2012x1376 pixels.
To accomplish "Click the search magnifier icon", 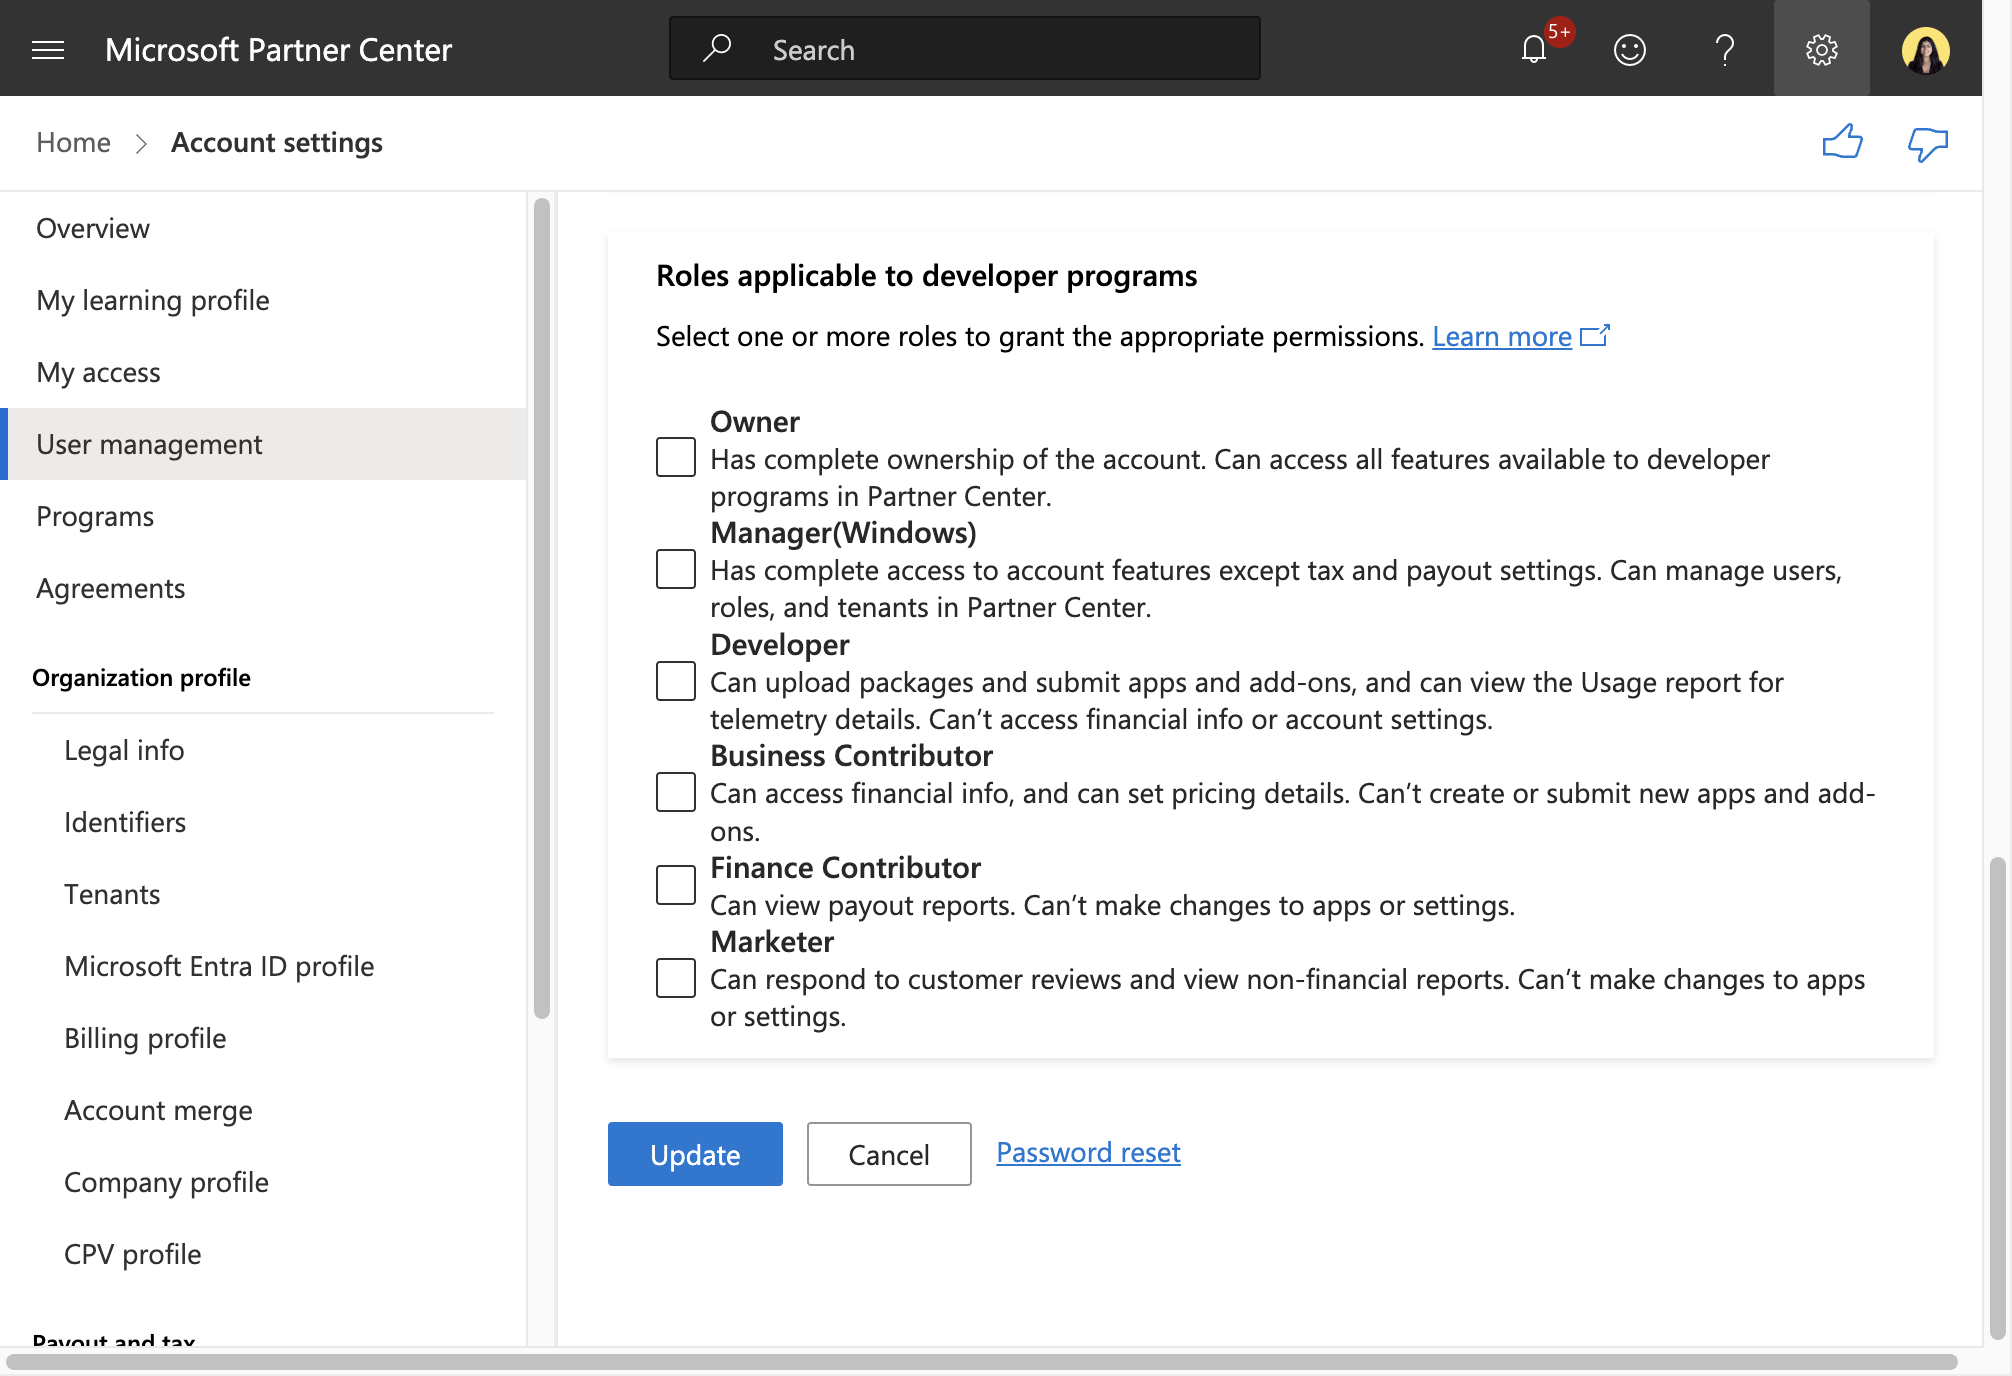I will pos(717,48).
